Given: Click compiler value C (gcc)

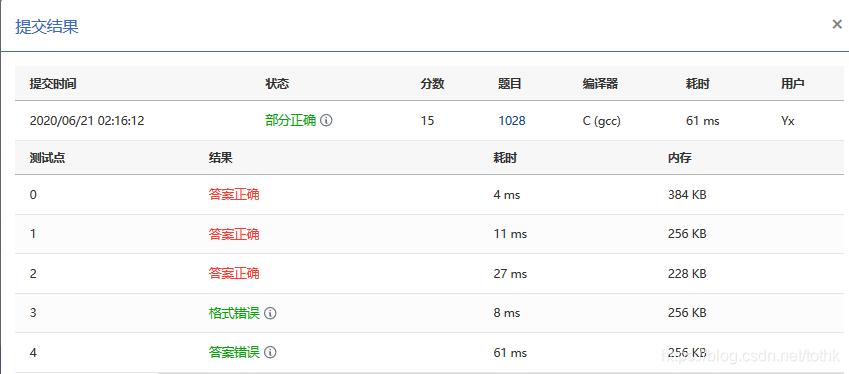Looking at the screenshot, I should (602, 121).
